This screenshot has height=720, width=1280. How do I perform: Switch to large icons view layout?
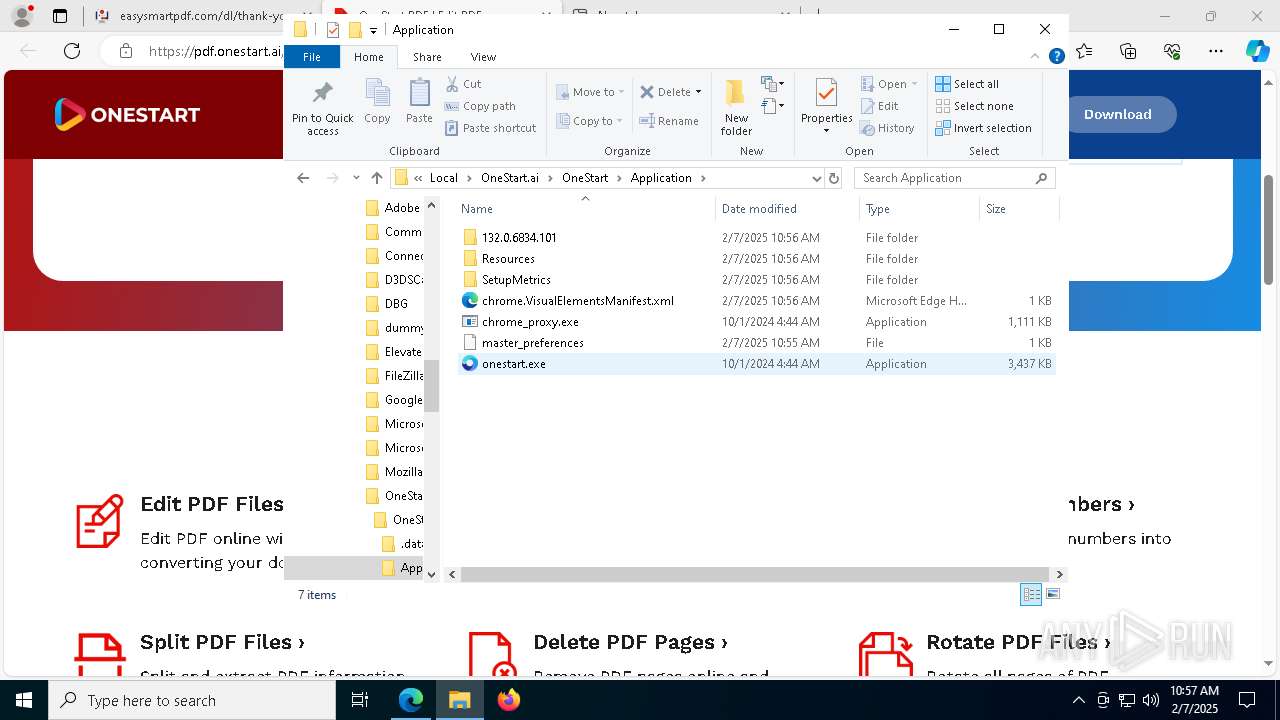click(x=1052, y=595)
